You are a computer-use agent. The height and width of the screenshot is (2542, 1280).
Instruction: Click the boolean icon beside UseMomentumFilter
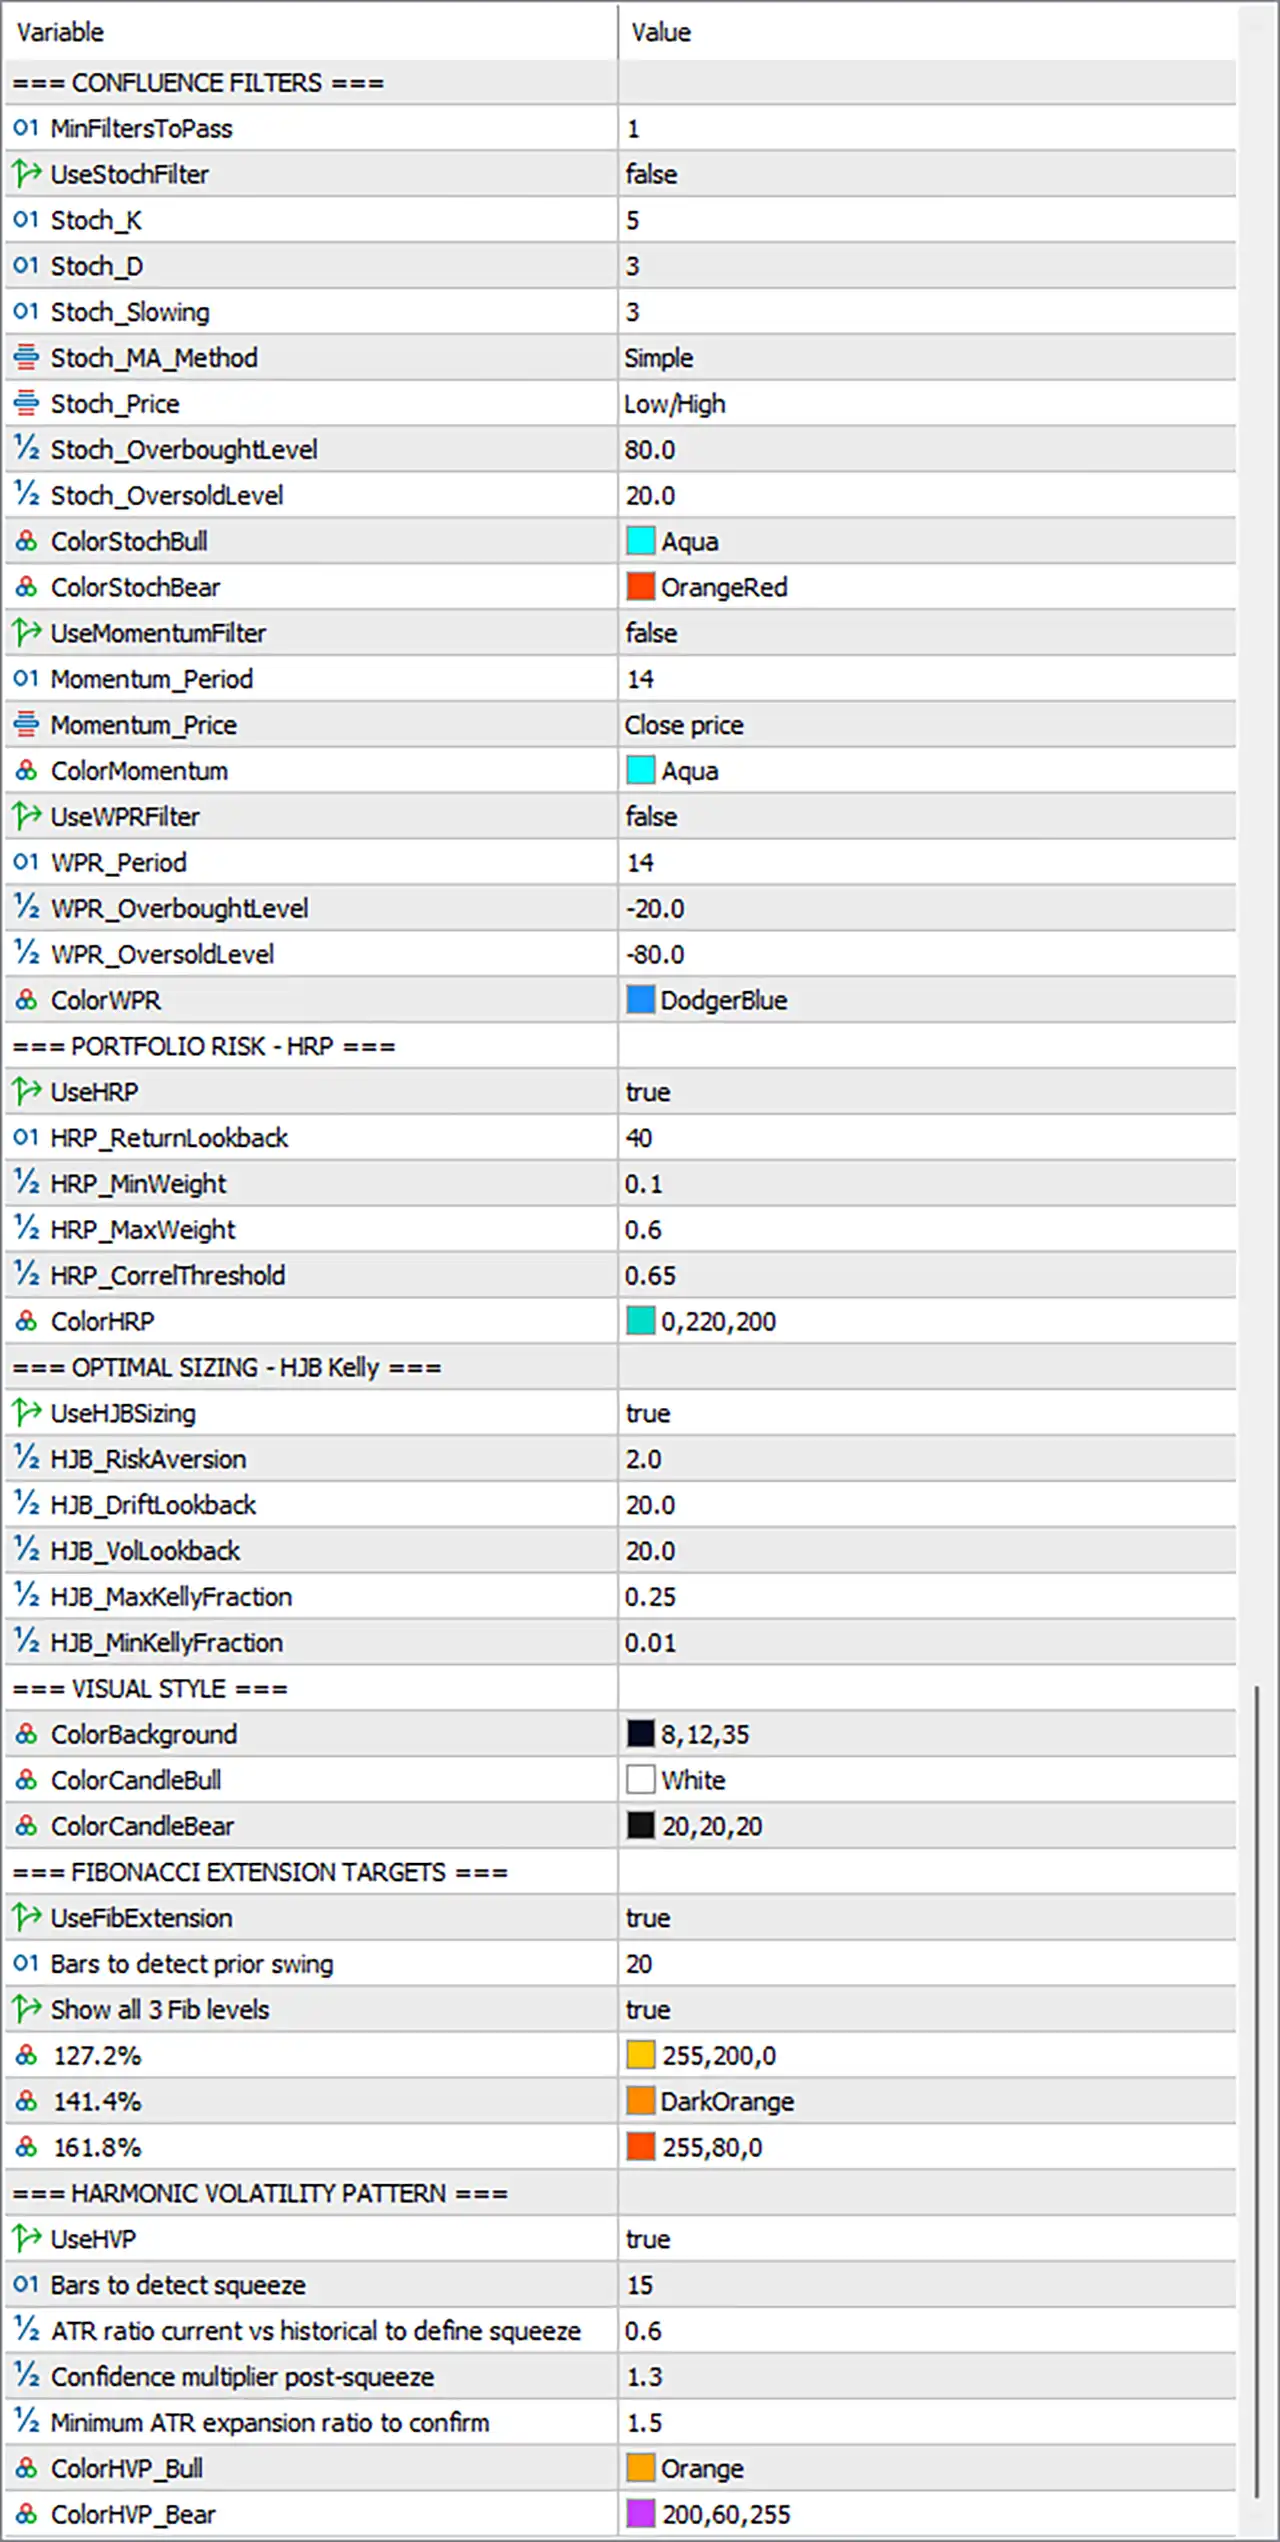click(26, 633)
